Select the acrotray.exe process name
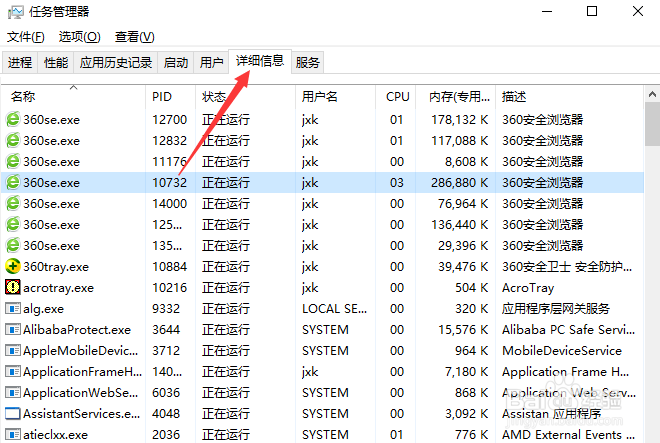 [x=59, y=288]
